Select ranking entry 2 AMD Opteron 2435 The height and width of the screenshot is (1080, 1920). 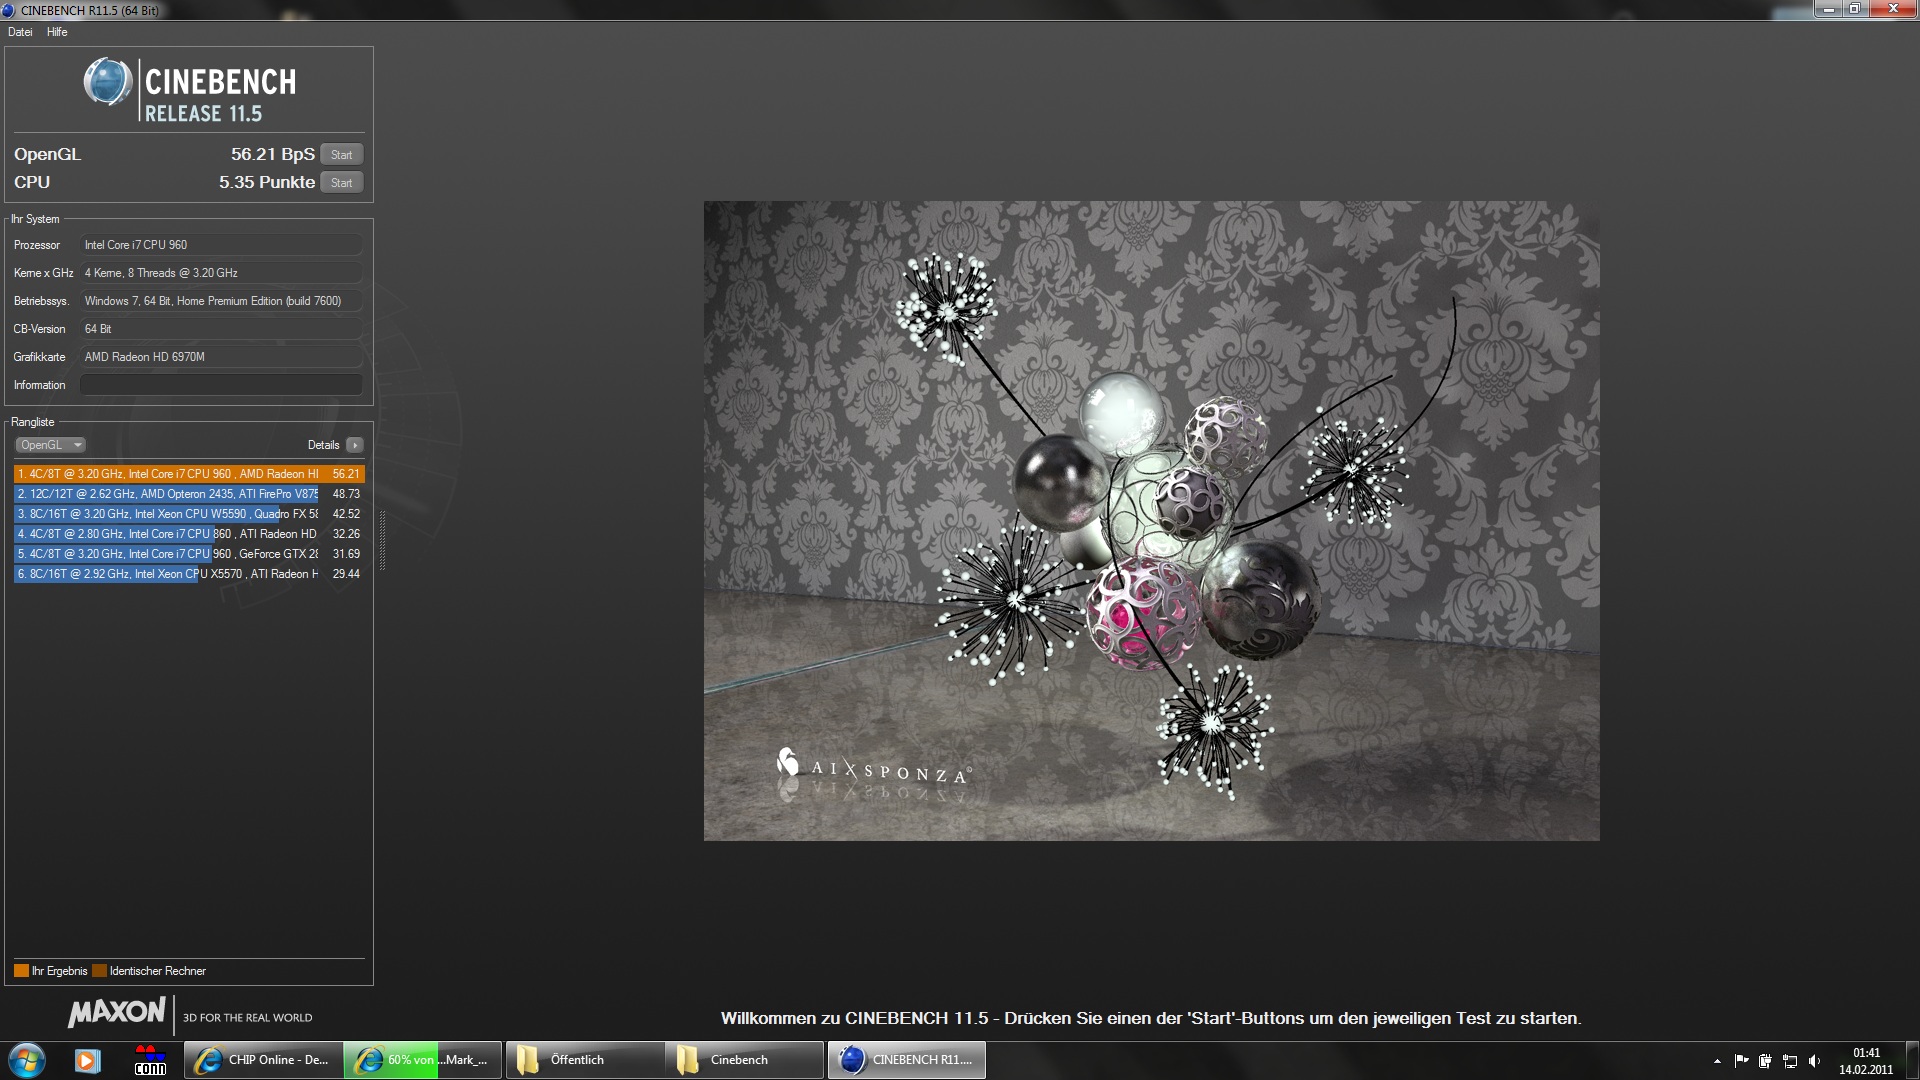[x=189, y=494]
